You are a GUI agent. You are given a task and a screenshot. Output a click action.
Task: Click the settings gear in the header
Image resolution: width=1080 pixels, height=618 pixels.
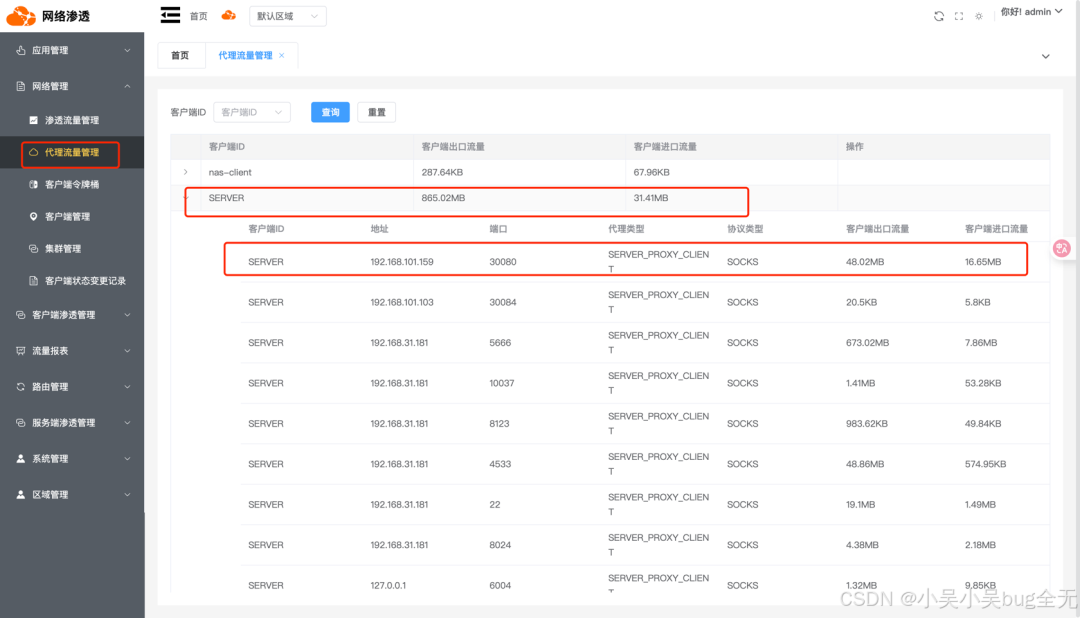977,12
